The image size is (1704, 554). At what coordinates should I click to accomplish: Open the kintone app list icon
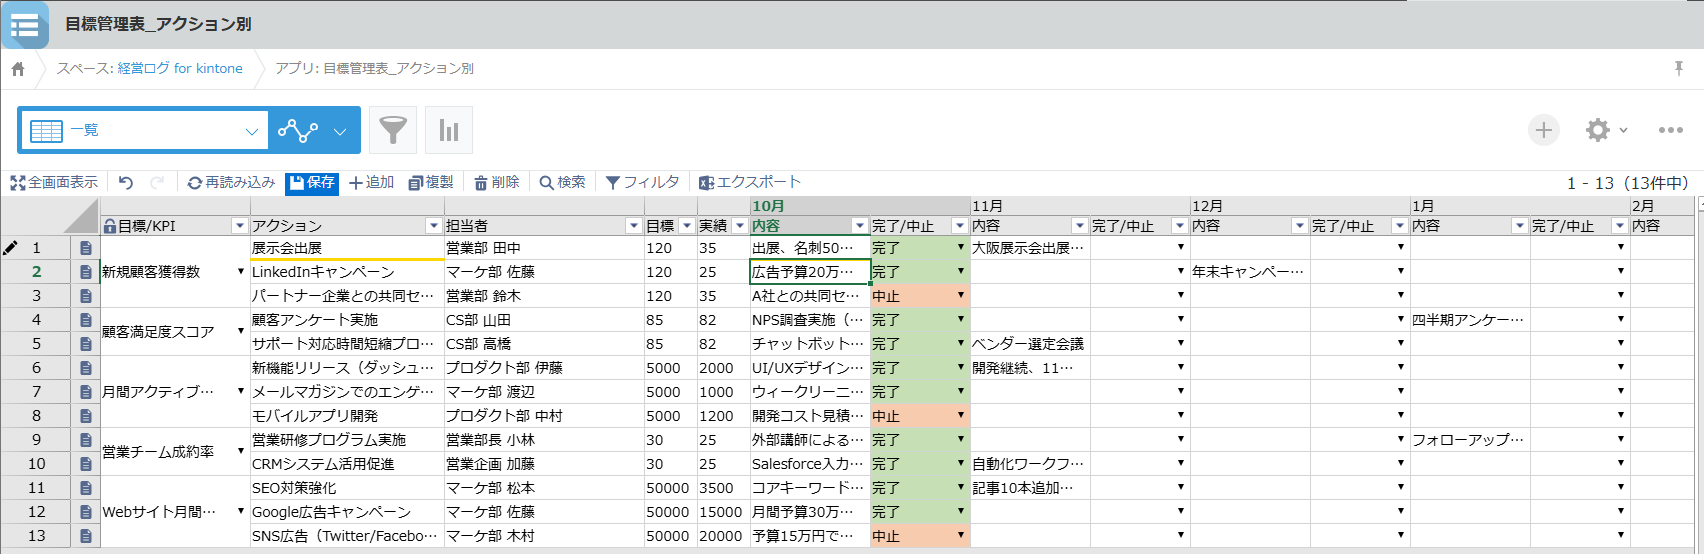pos(25,25)
